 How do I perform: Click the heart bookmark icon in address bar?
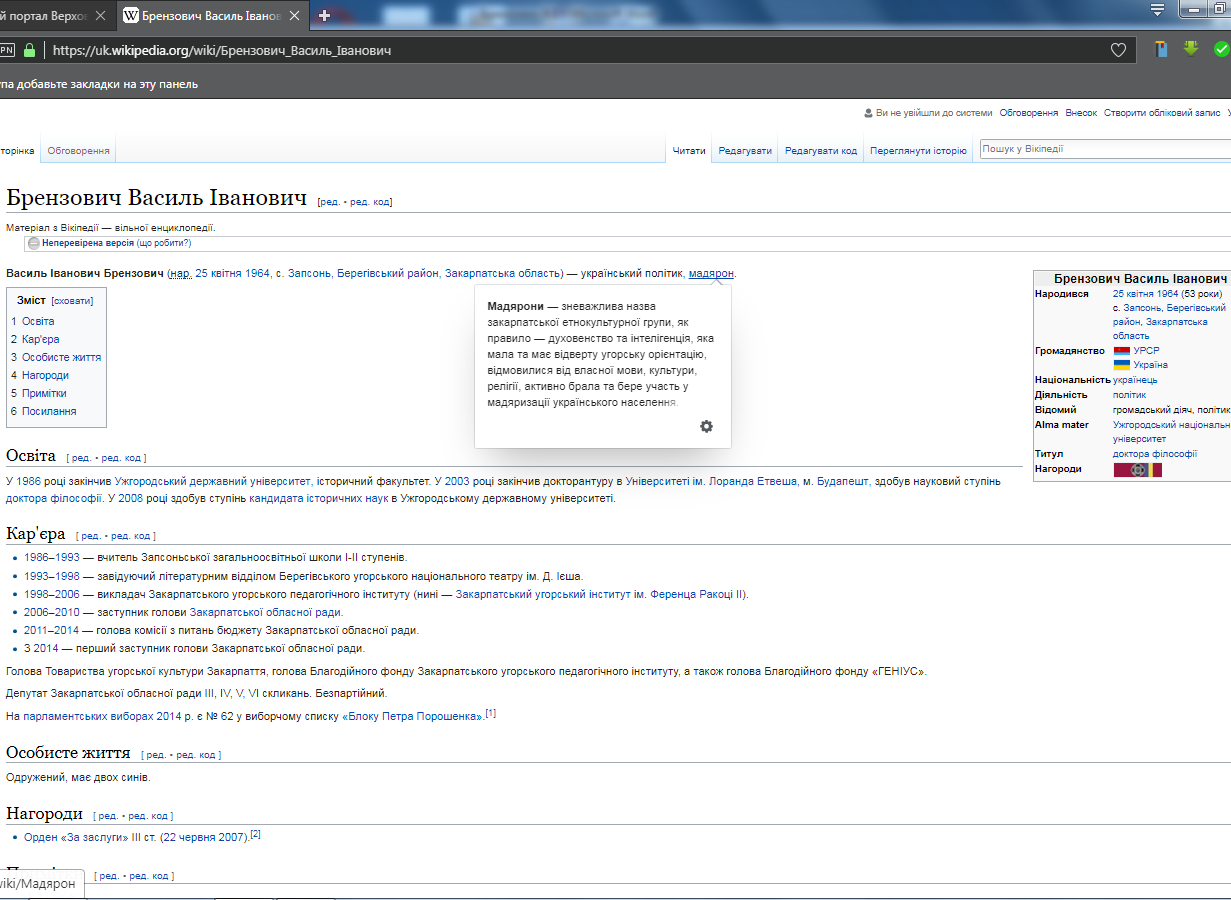click(x=1118, y=50)
